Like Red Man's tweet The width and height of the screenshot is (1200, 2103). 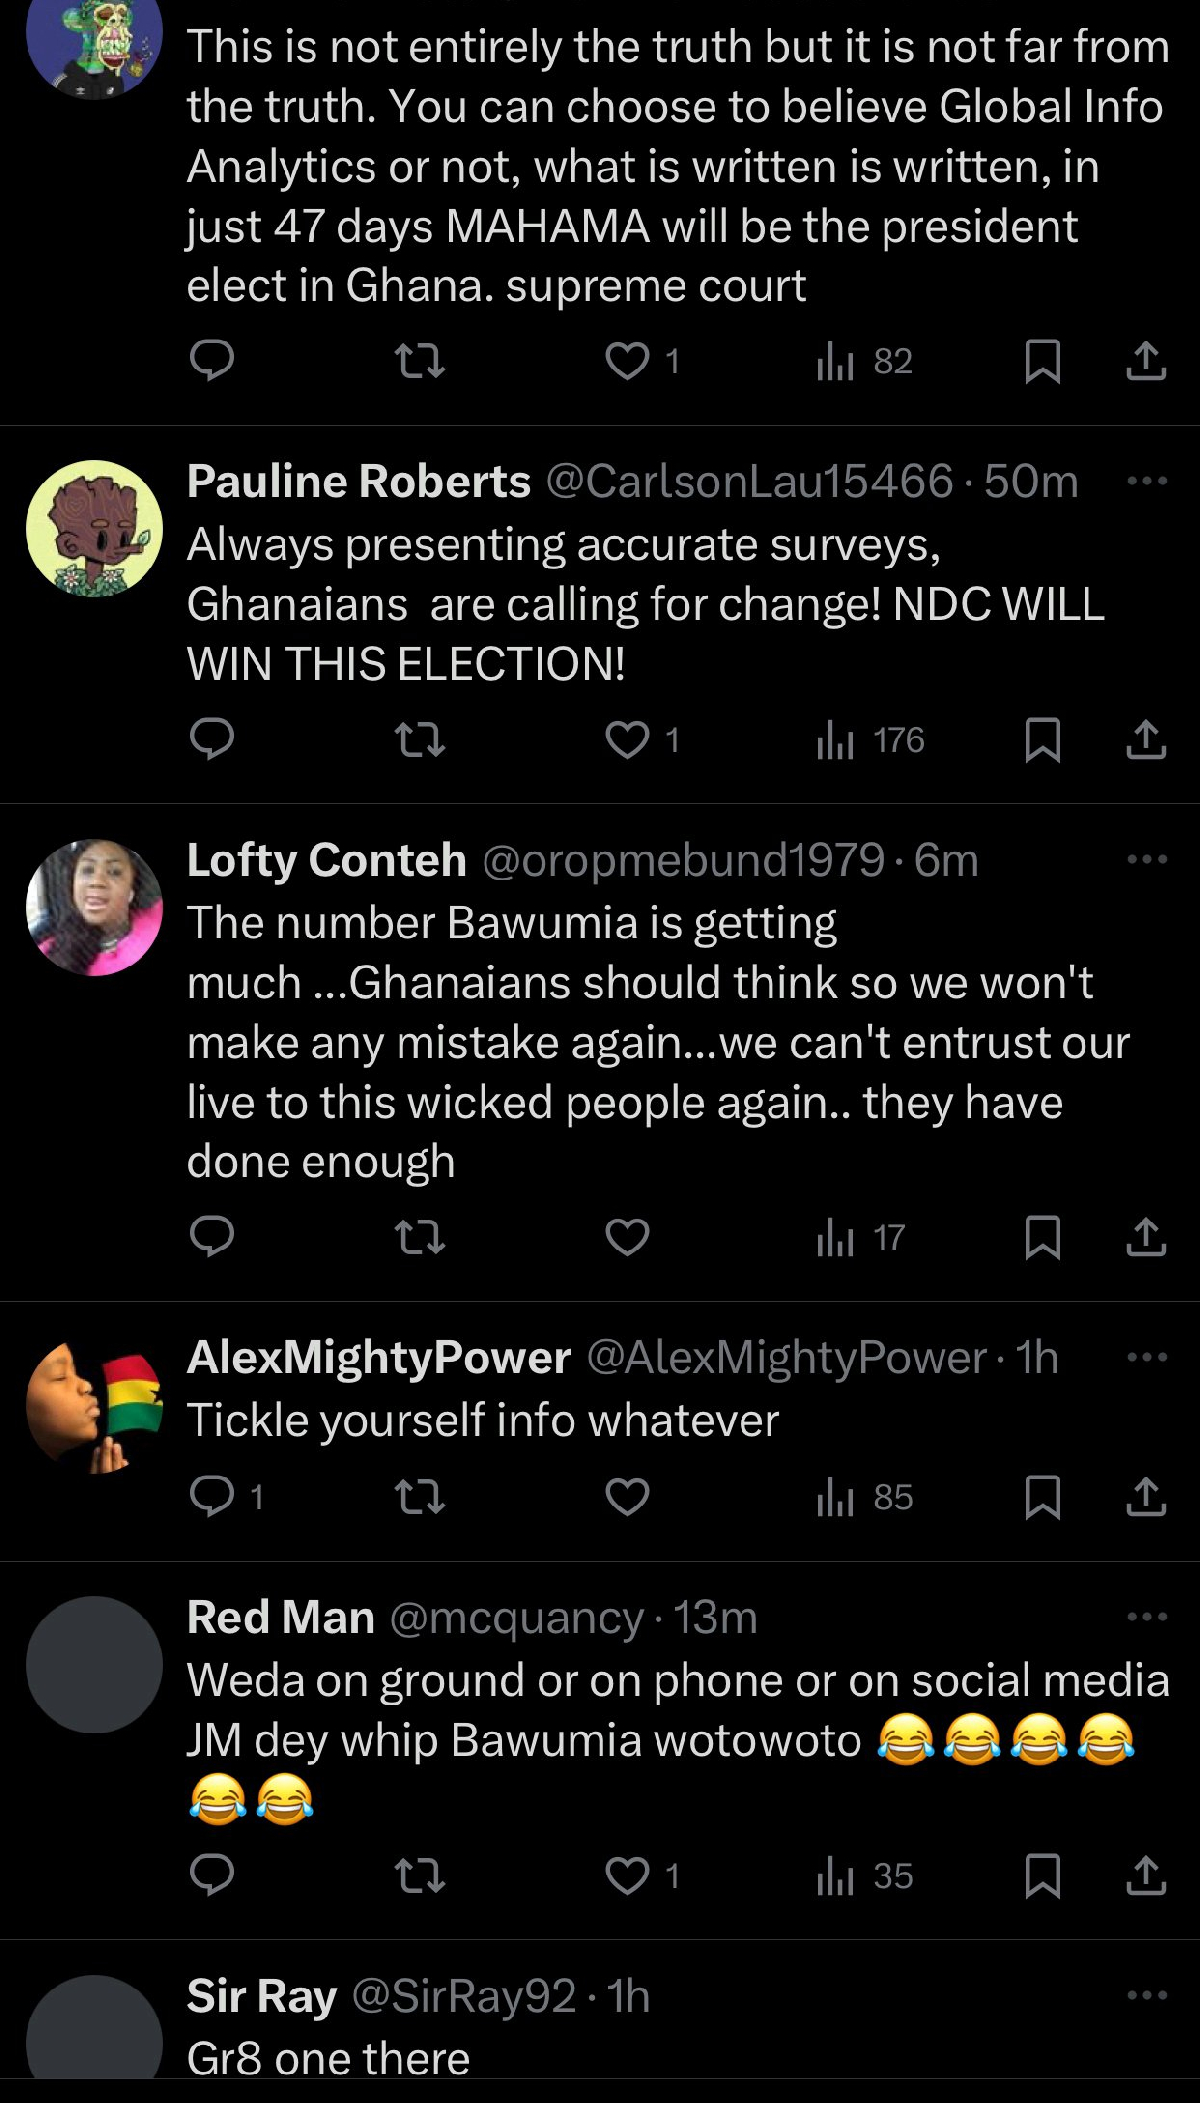pyautogui.click(x=627, y=1876)
